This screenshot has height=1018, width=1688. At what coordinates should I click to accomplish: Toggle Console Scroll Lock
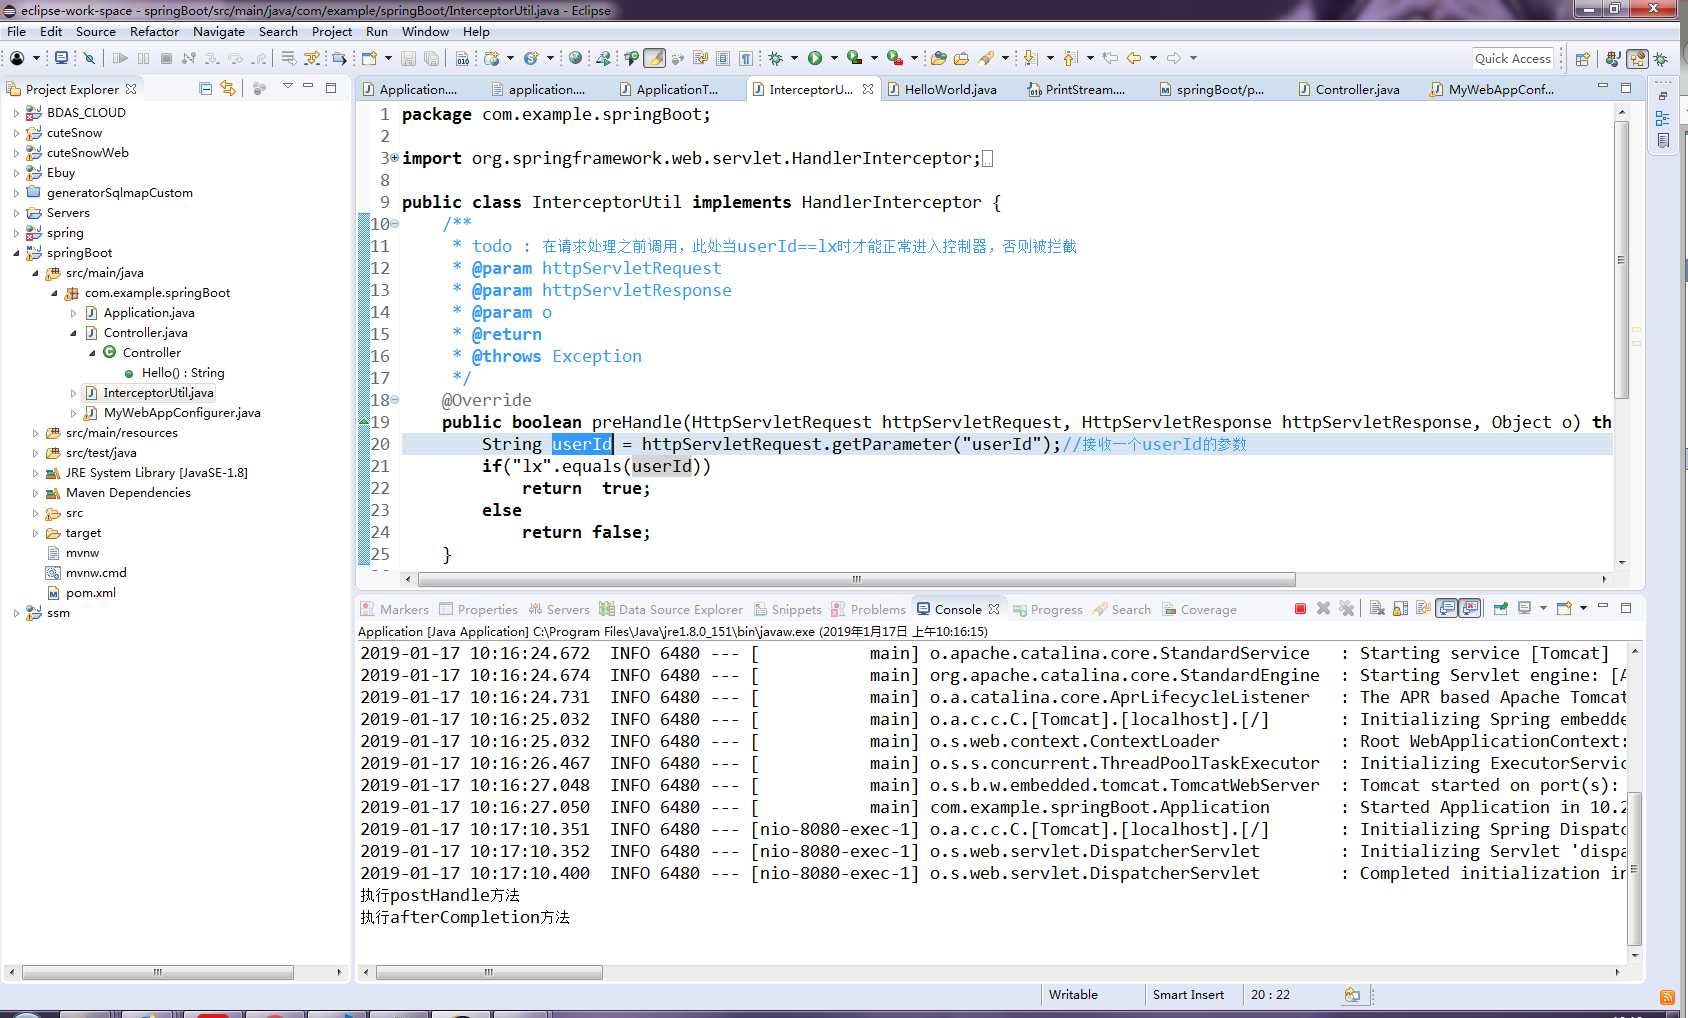pyautogui.click(x=1400, y=608)
